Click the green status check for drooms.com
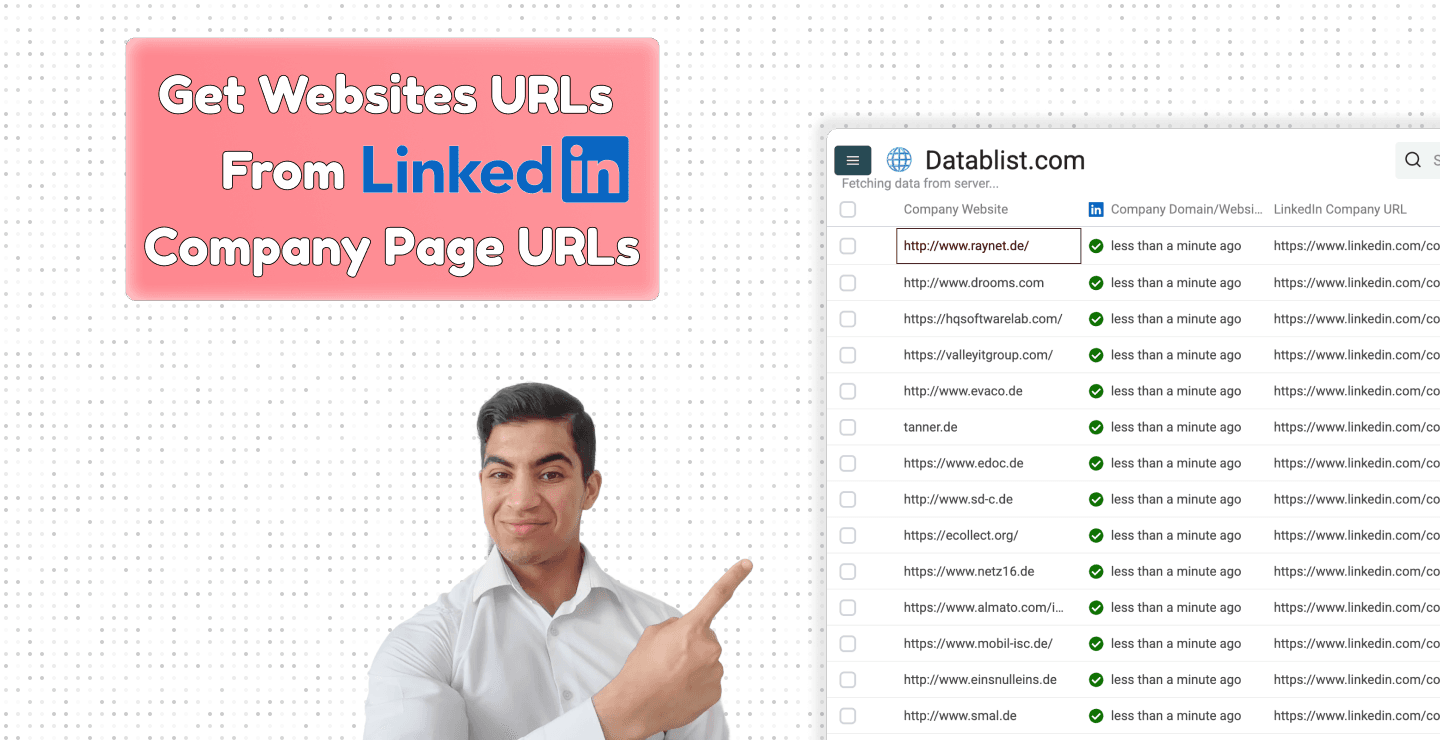Screen dimensions: 1440x740 pos(1095,282)
